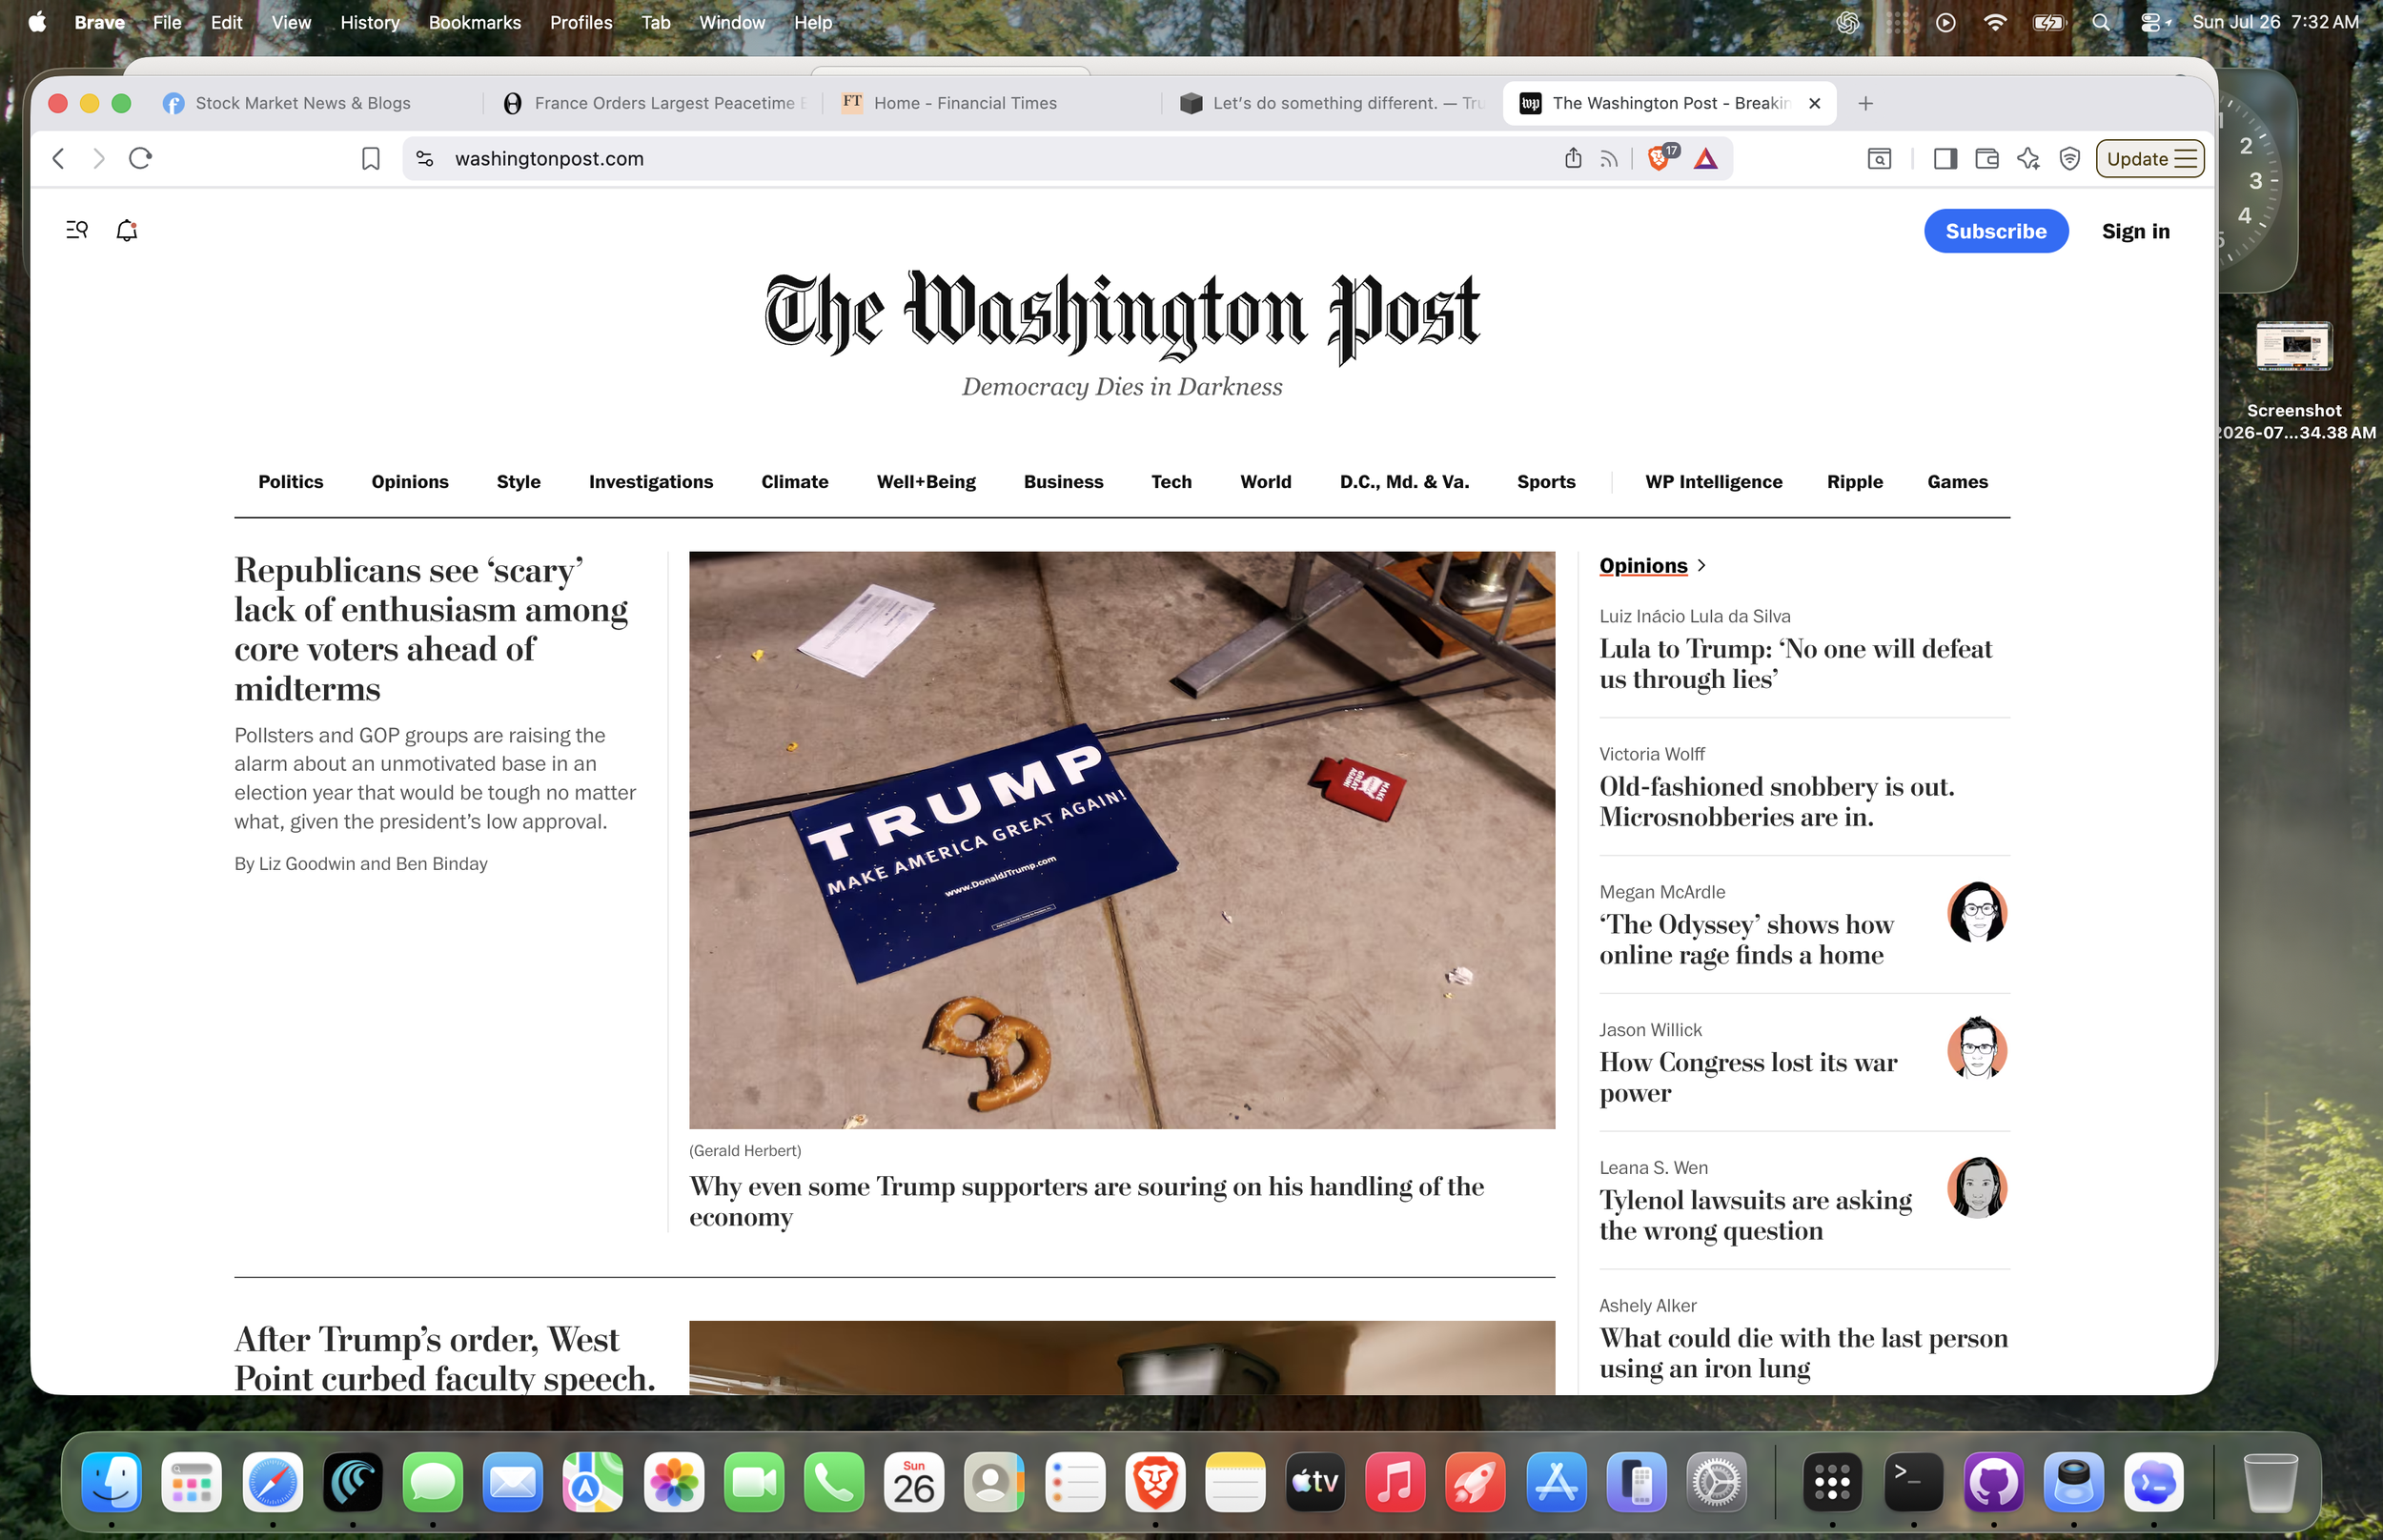Open Control Center from the menu bar
This screenshot has width=2383, height=1540.
(2152, 22)
